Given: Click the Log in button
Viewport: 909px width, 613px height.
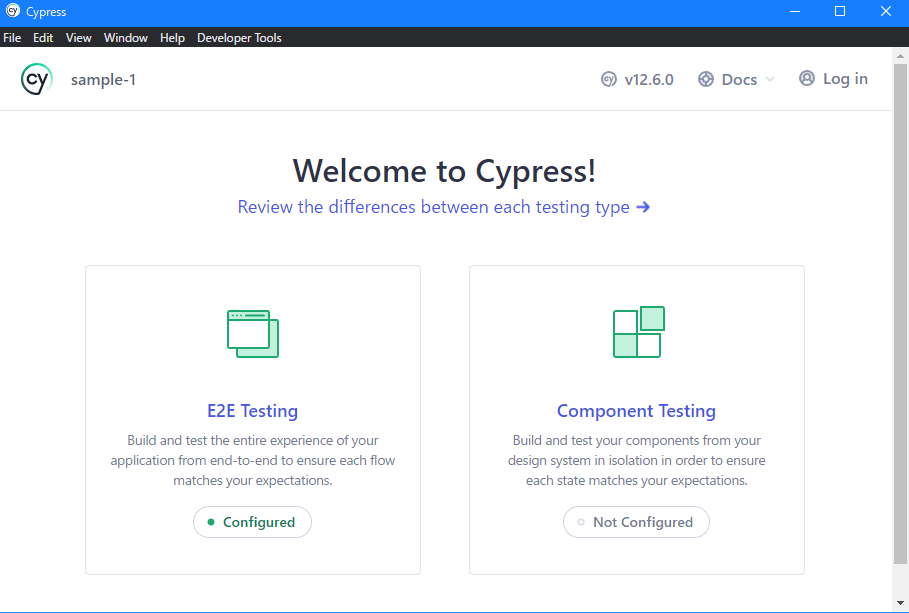Looking at the screenshot, I should tap(833, 79).
